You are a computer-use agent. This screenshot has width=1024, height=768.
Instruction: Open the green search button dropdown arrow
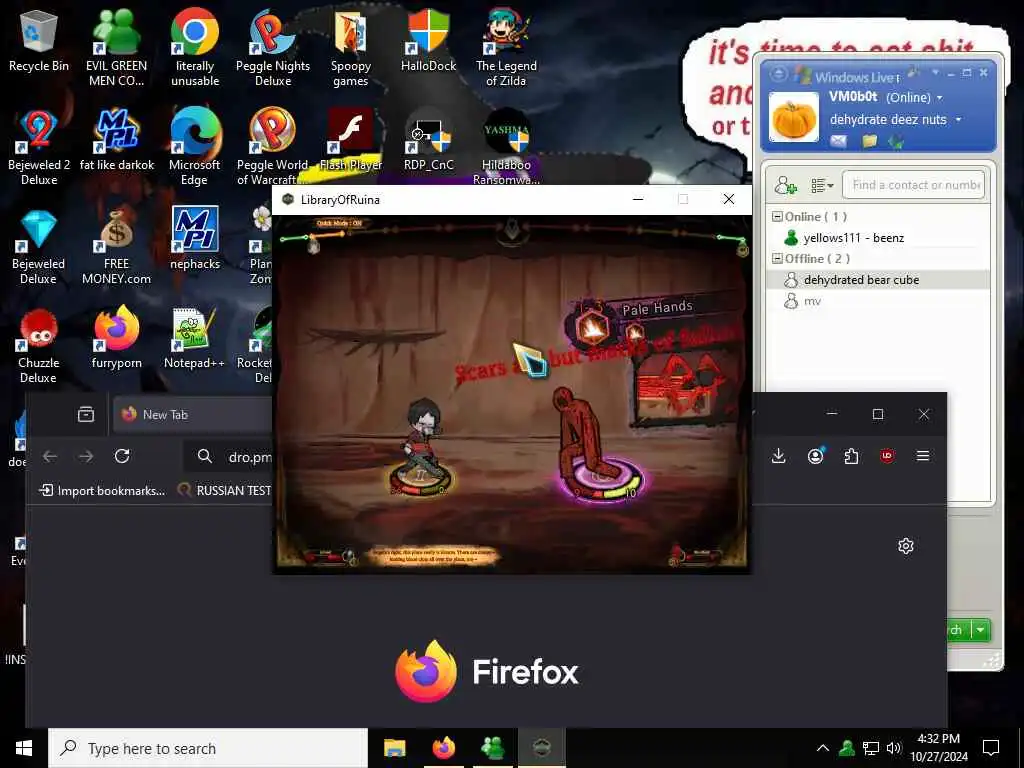click(x=980, y=630)
